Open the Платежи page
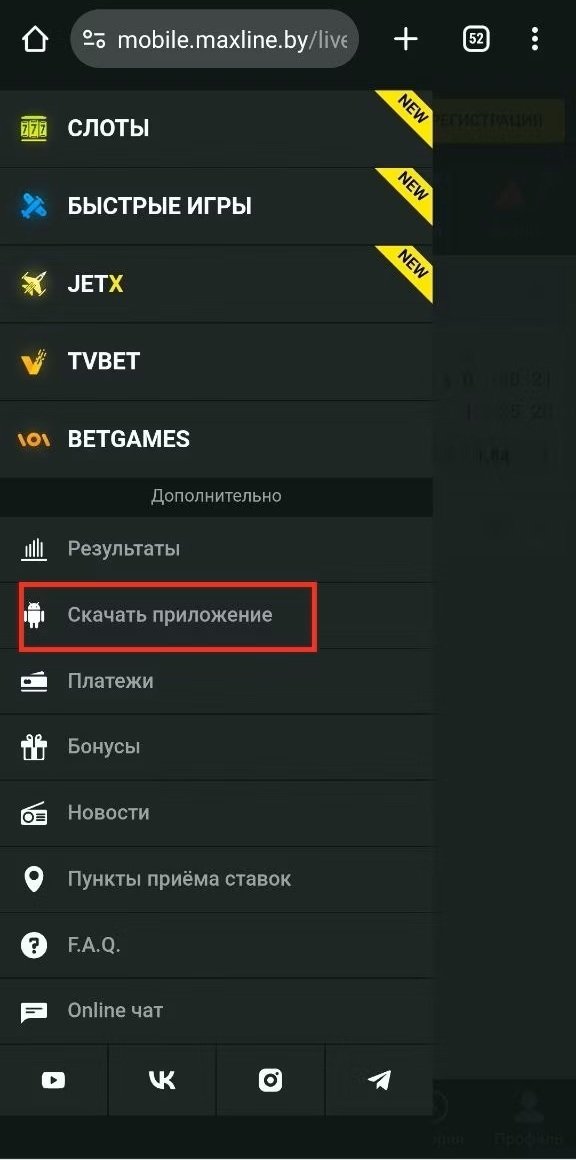576x1160 pixels. click(216, 681)
